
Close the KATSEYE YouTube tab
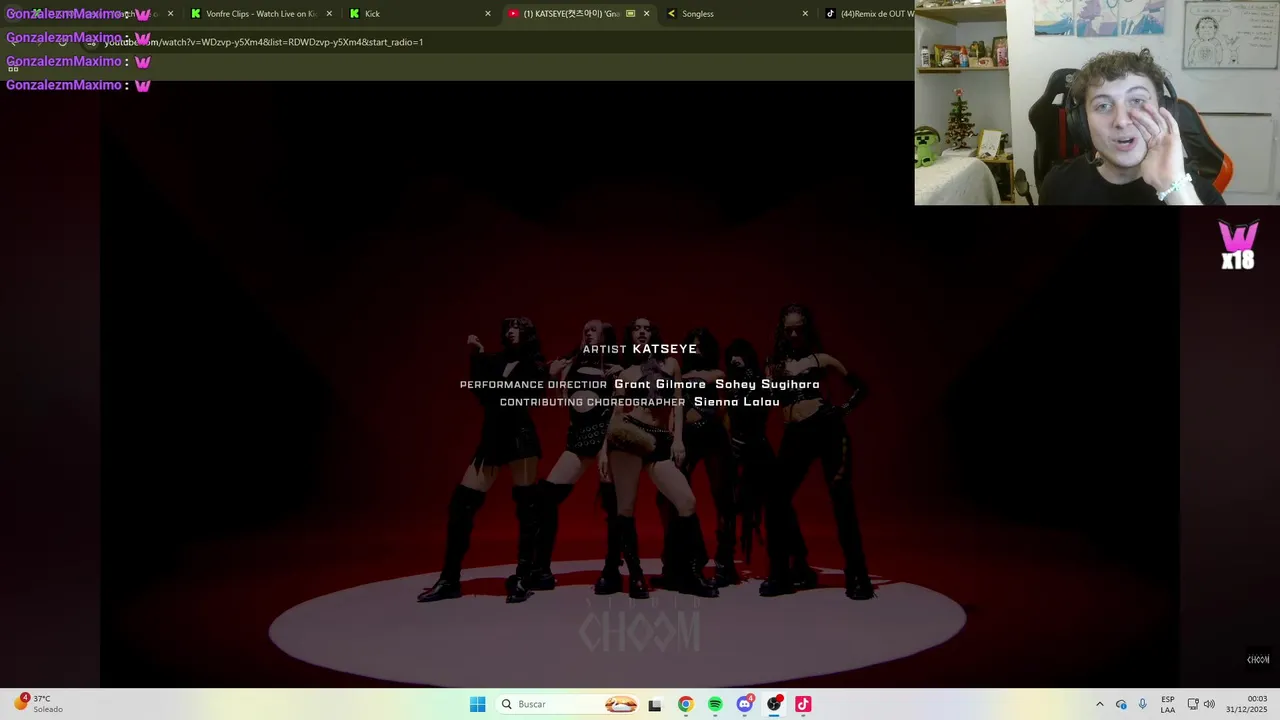pyautogui.click(x=646, y=14)
